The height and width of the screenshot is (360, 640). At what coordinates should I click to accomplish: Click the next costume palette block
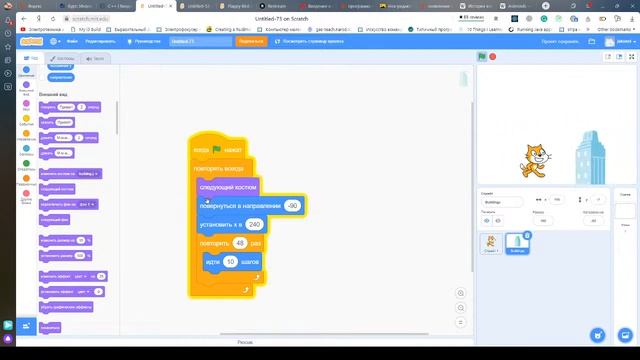point(57,189)
